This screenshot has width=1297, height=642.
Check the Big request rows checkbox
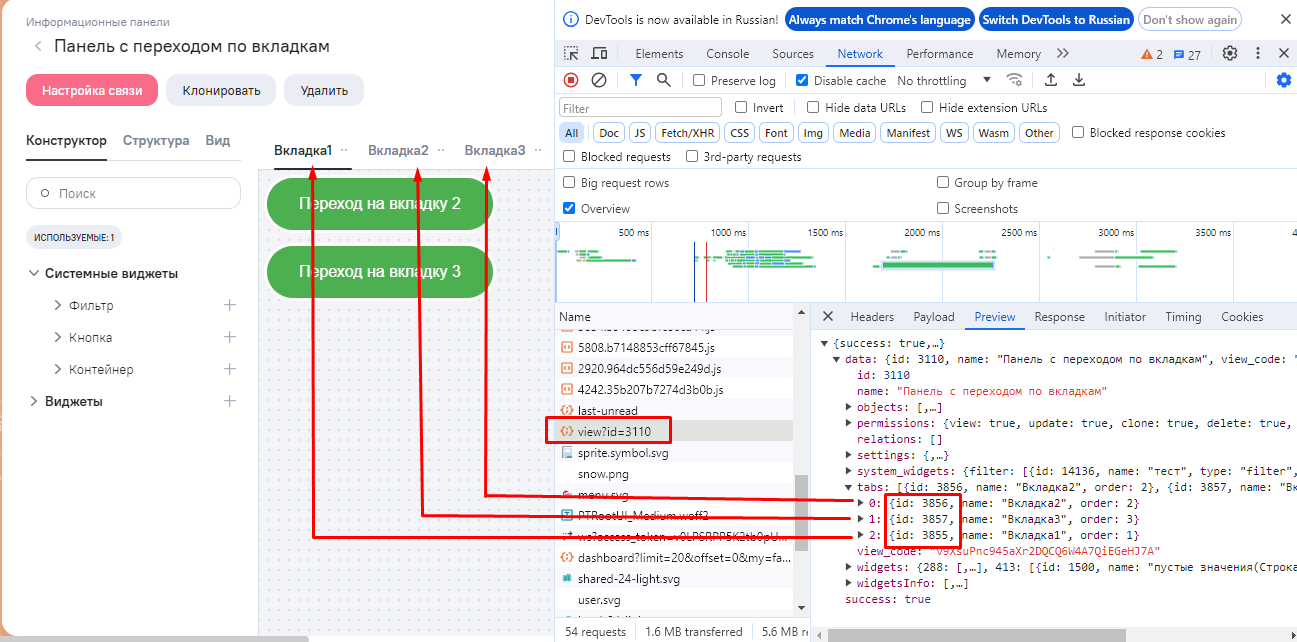[569, 183]
